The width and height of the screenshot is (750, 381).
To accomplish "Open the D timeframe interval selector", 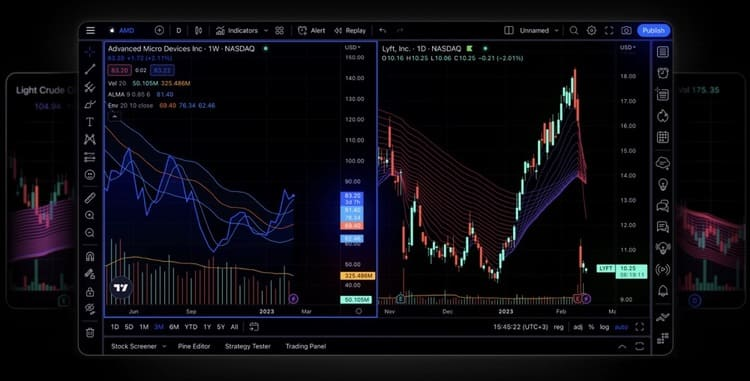I will 179,31.
